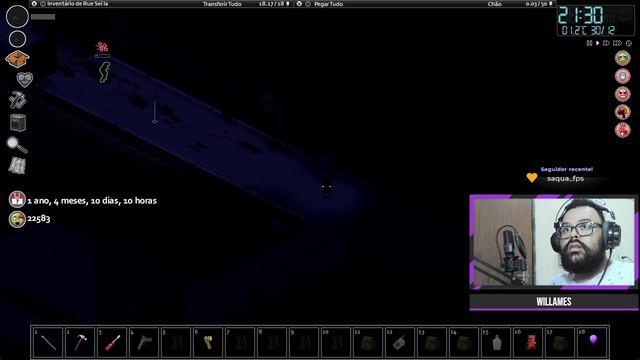The height and width of the screenshot is (360, 640).
Task: Toggle pin on the character inventory panel
Action: [x=288, y=4]
